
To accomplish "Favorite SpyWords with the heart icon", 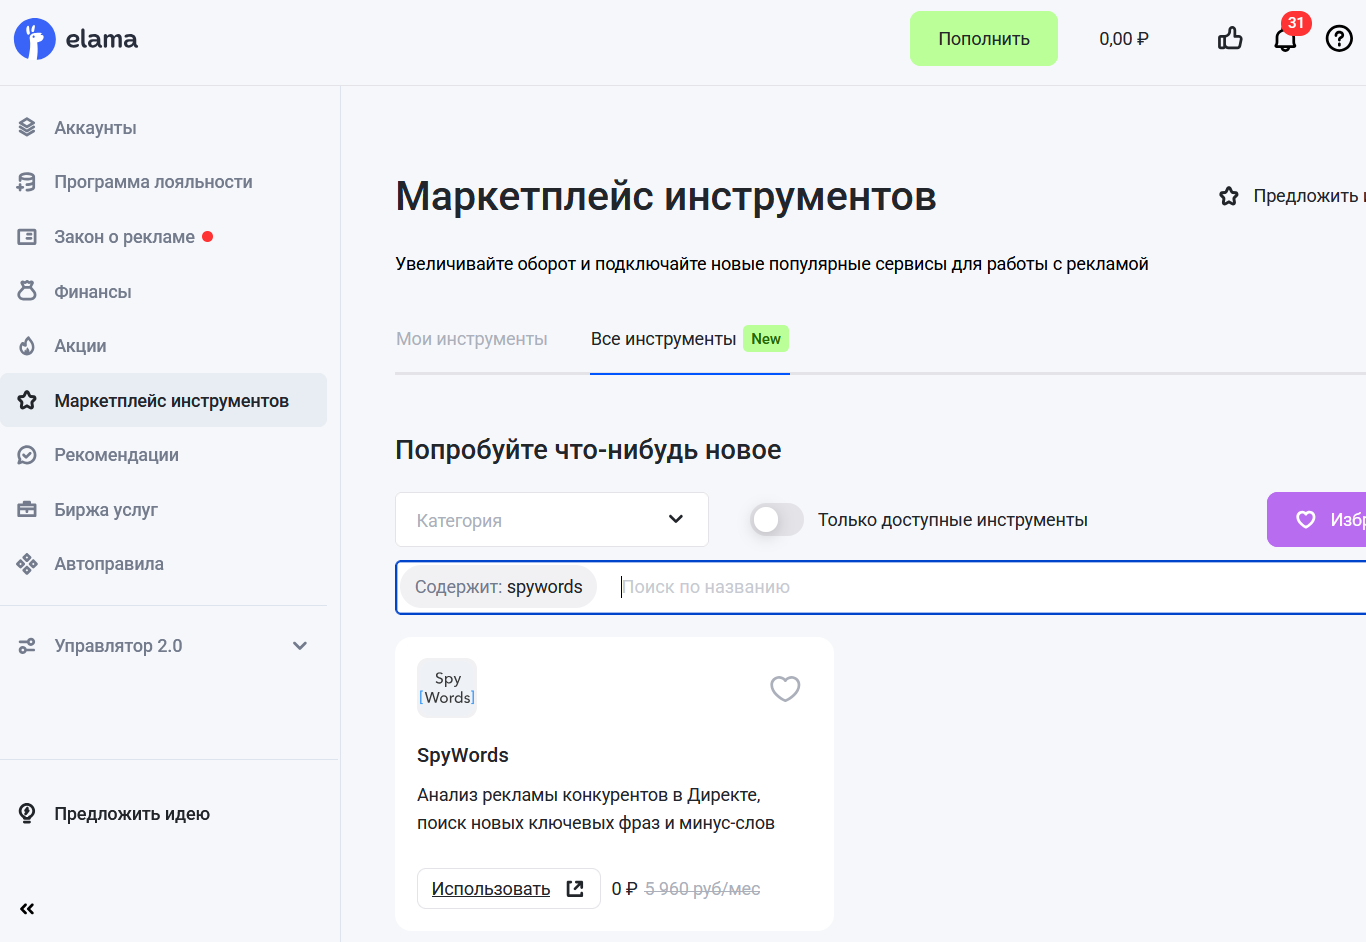I will [x=785, y=688].
